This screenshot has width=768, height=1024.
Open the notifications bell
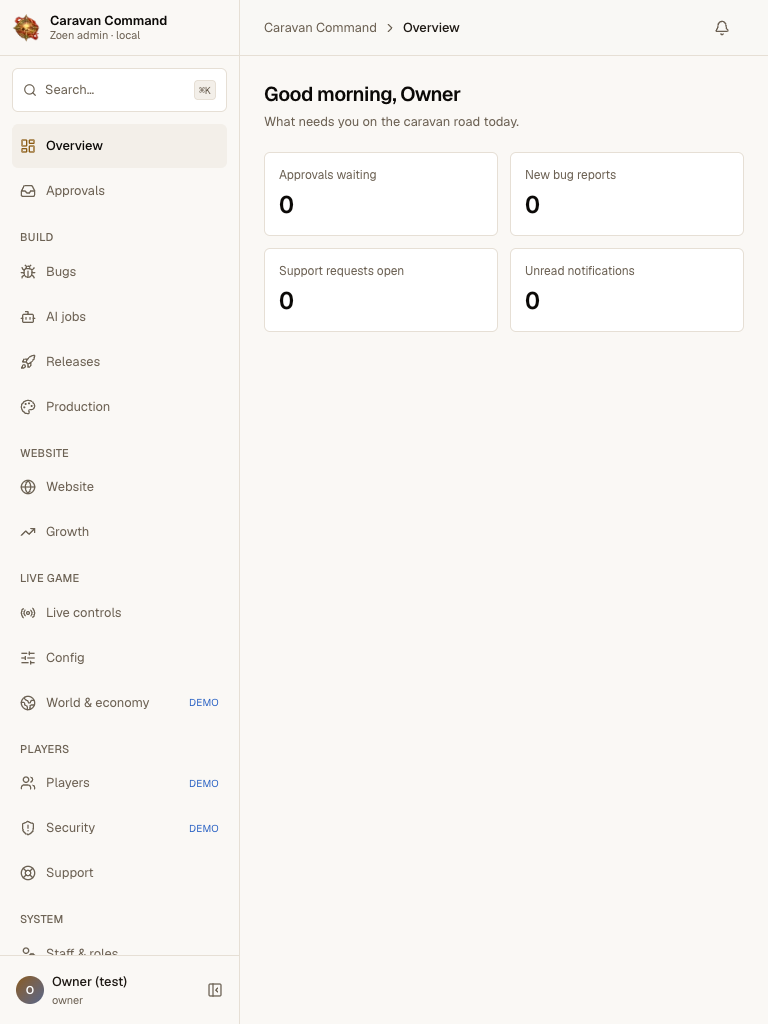click(722, 27)
